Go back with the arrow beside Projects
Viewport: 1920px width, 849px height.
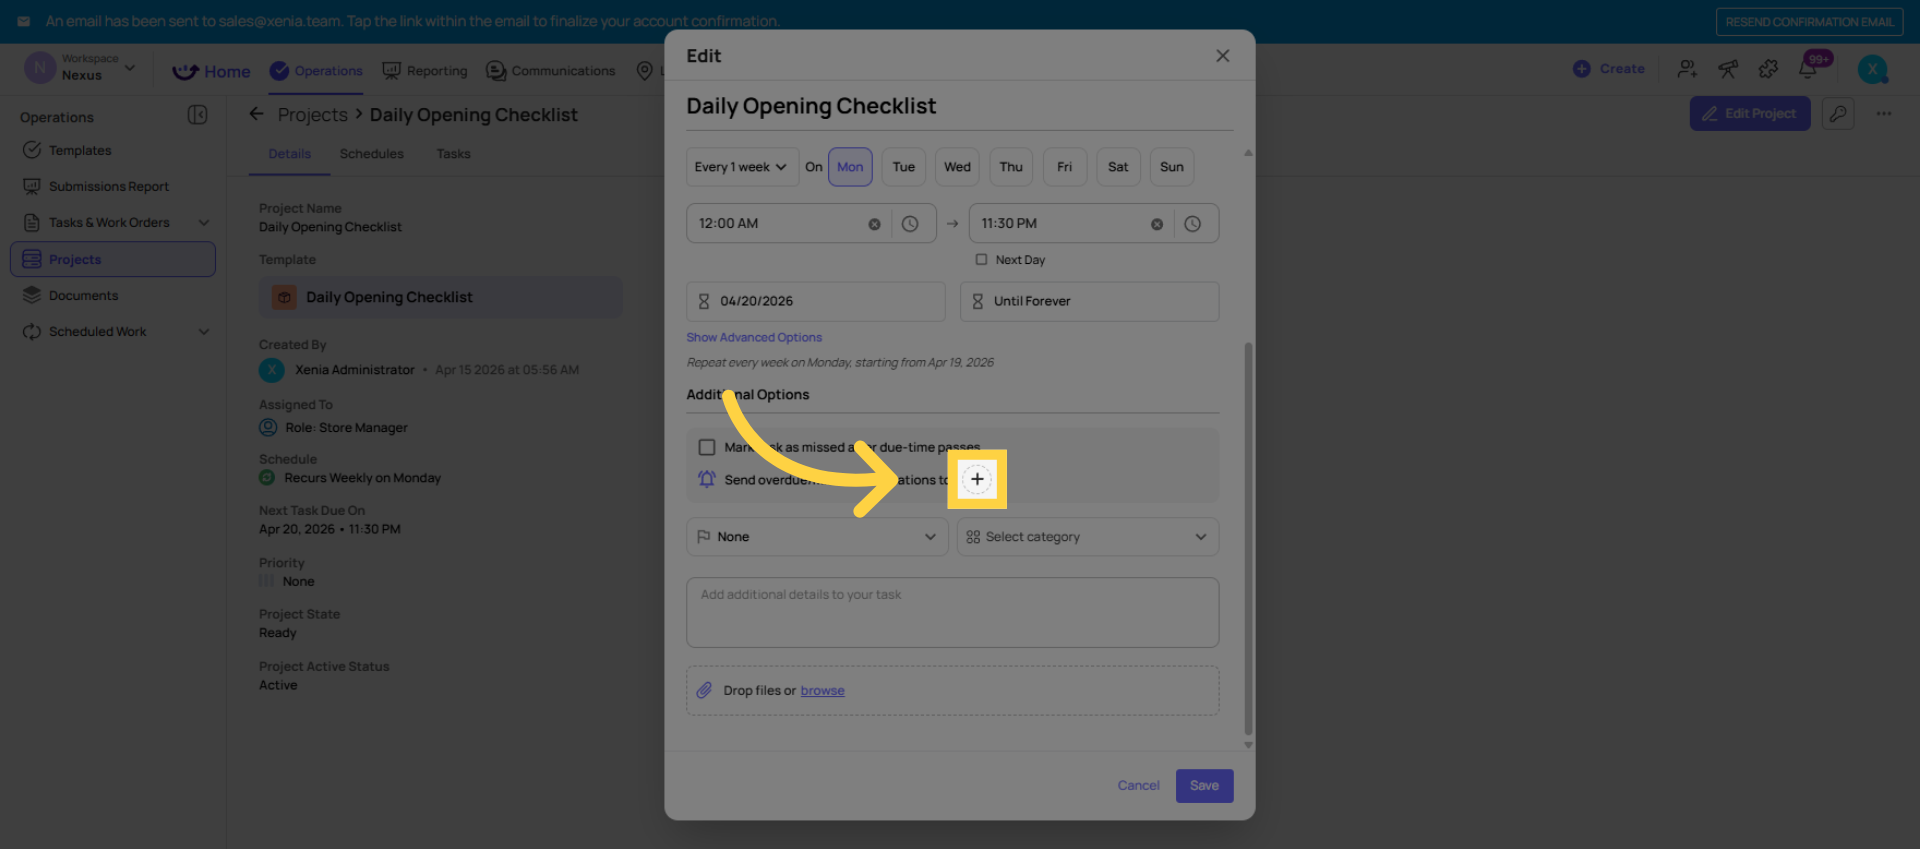257,114
